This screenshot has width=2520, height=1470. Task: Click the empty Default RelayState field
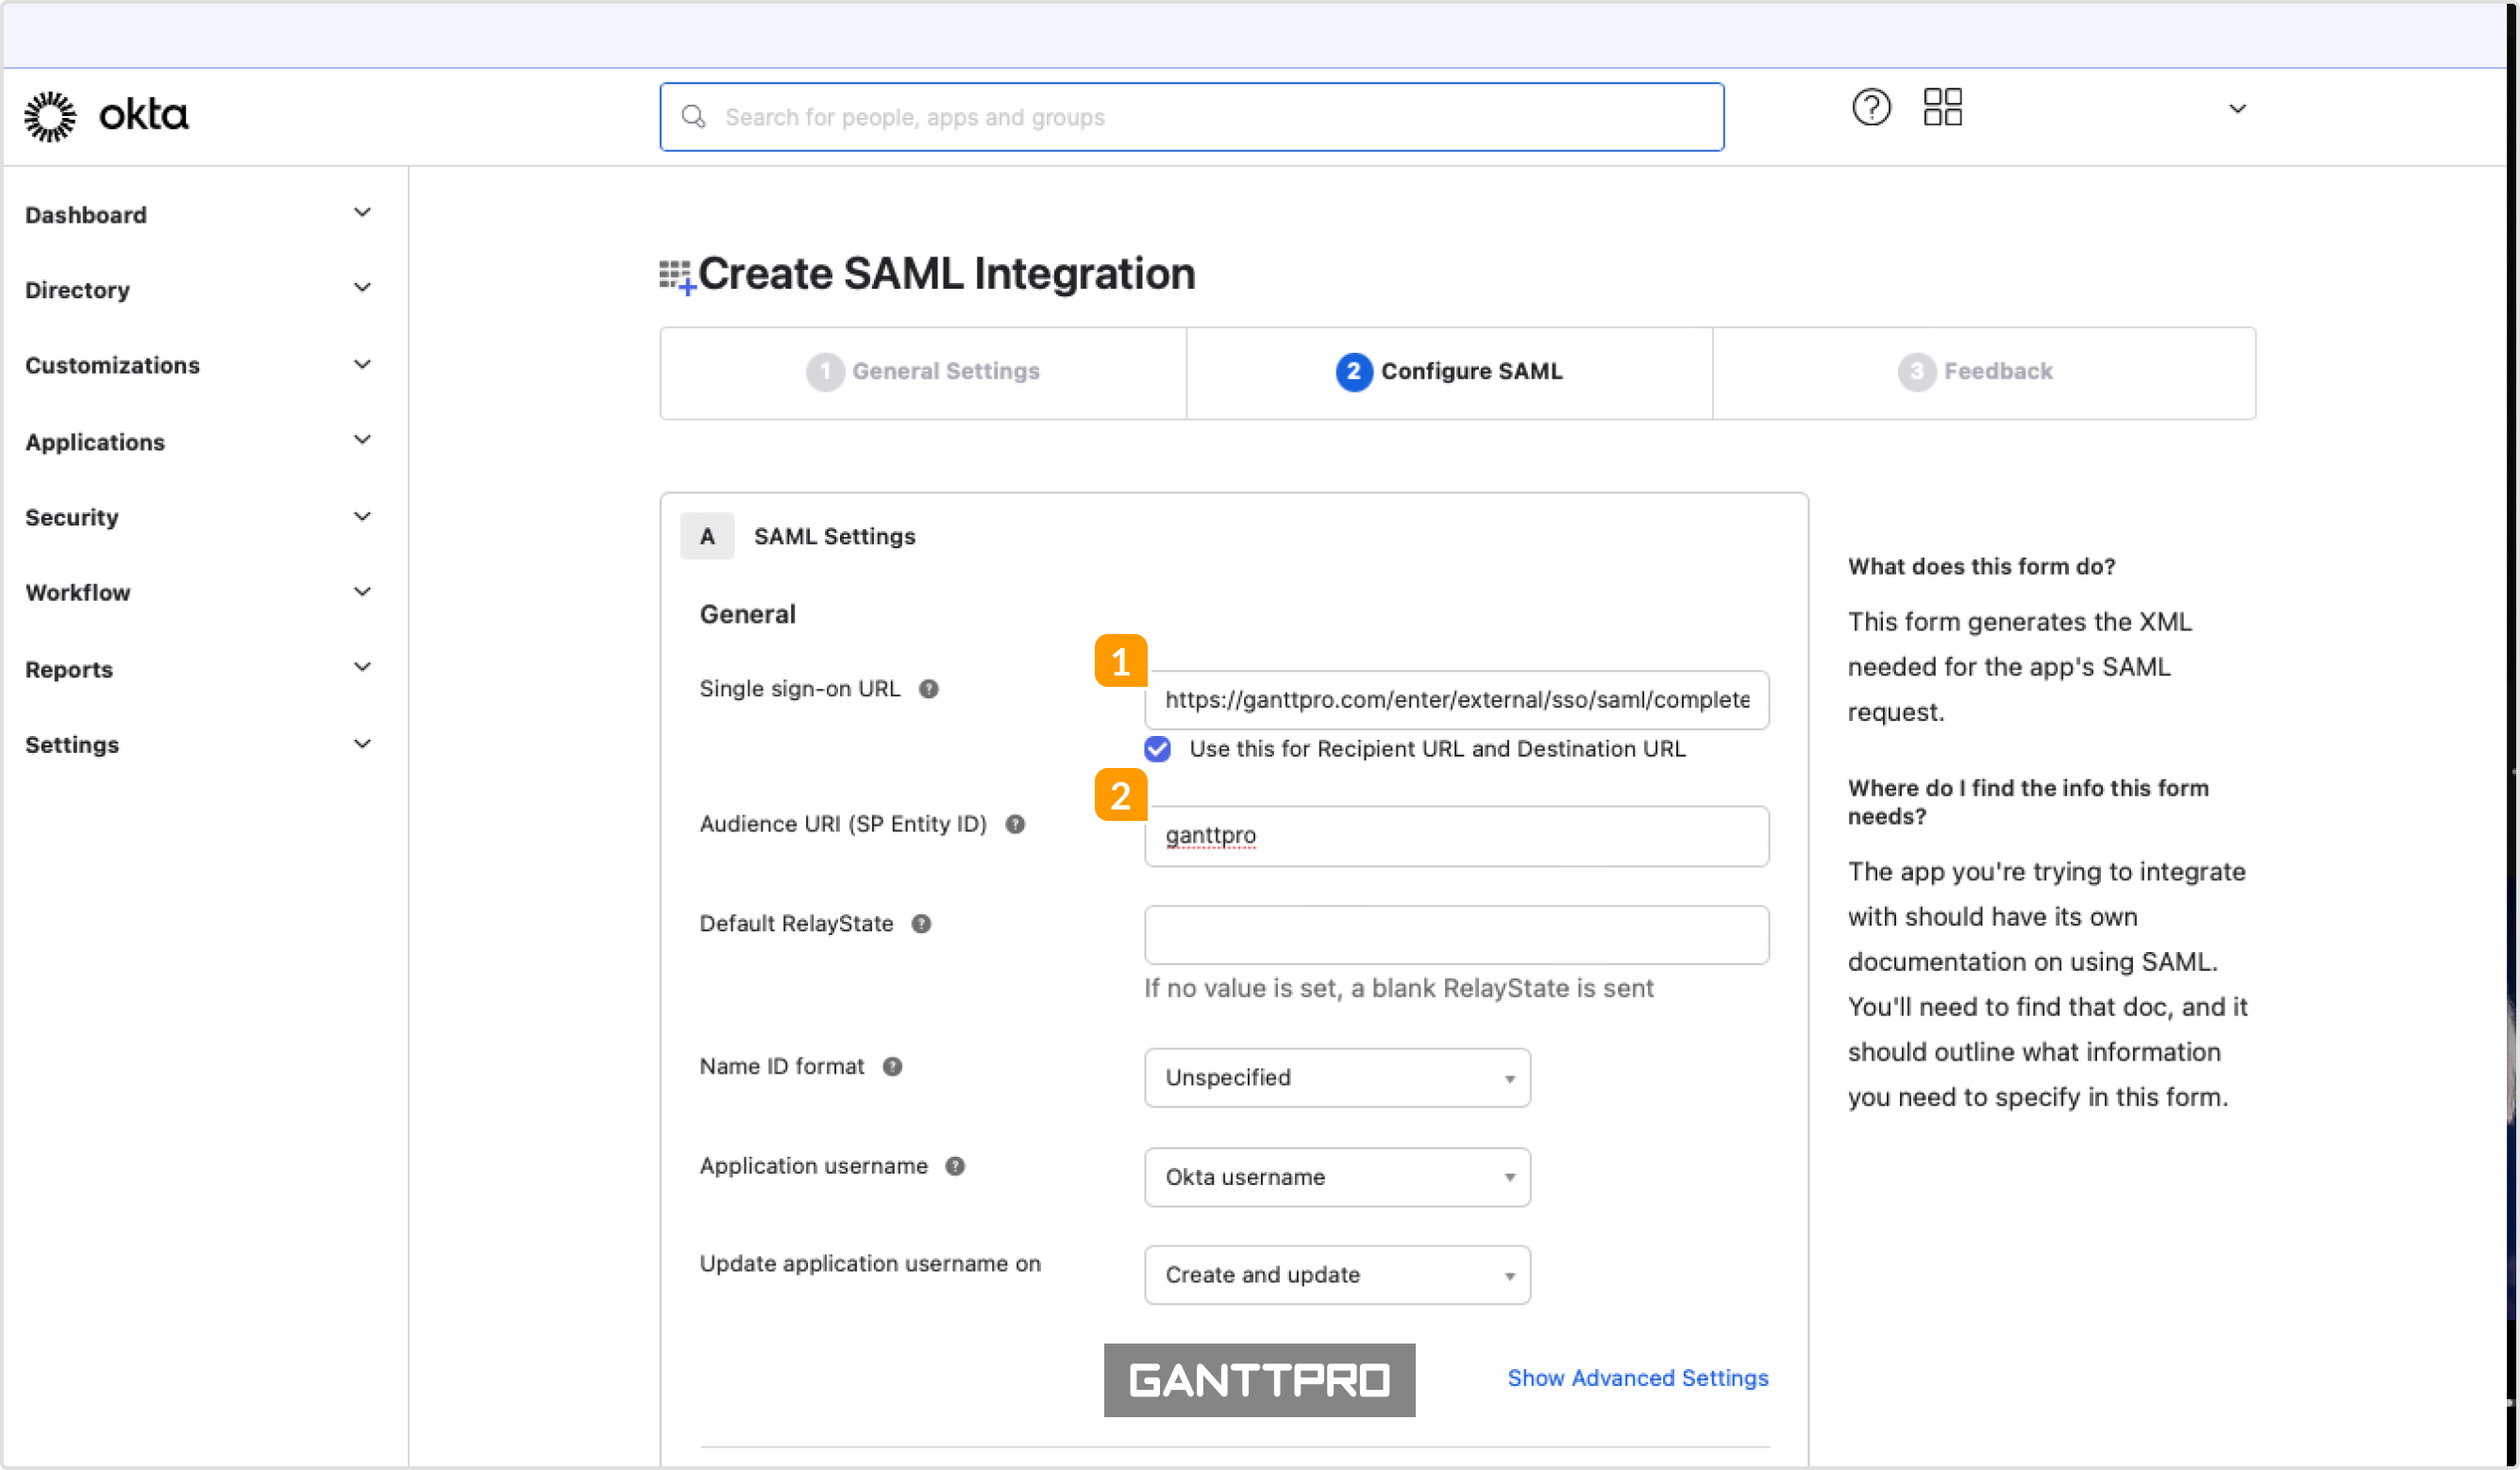tap(1456, 935)
